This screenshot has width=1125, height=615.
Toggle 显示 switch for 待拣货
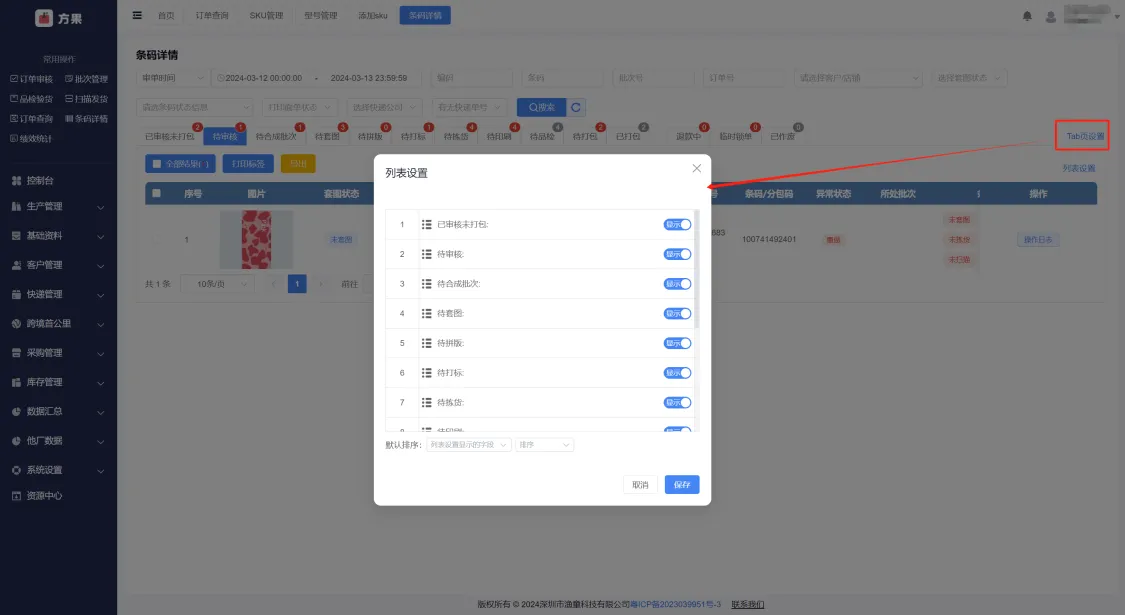tap(677, 403)
